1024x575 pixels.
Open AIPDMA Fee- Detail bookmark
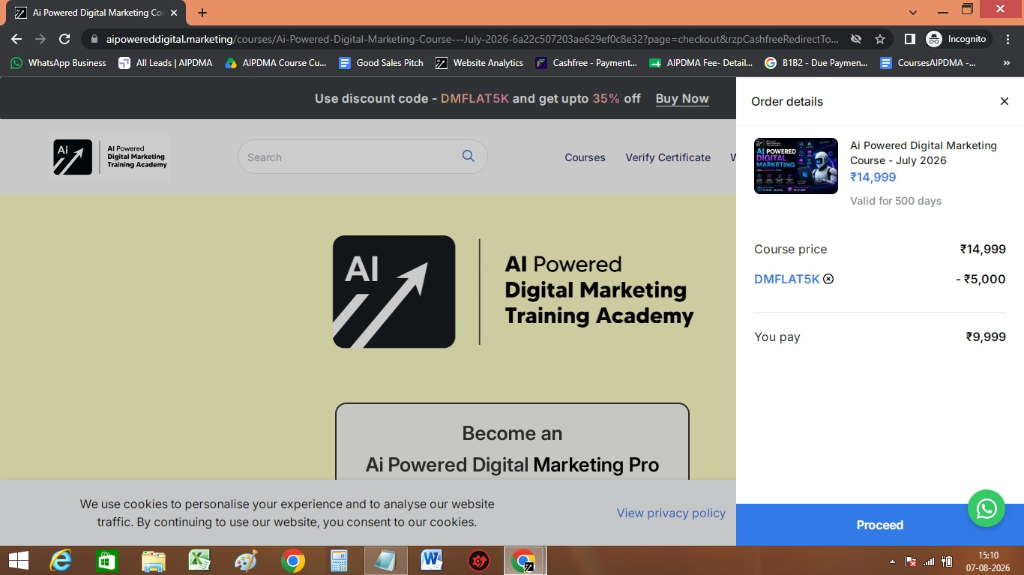coord(701,63)
